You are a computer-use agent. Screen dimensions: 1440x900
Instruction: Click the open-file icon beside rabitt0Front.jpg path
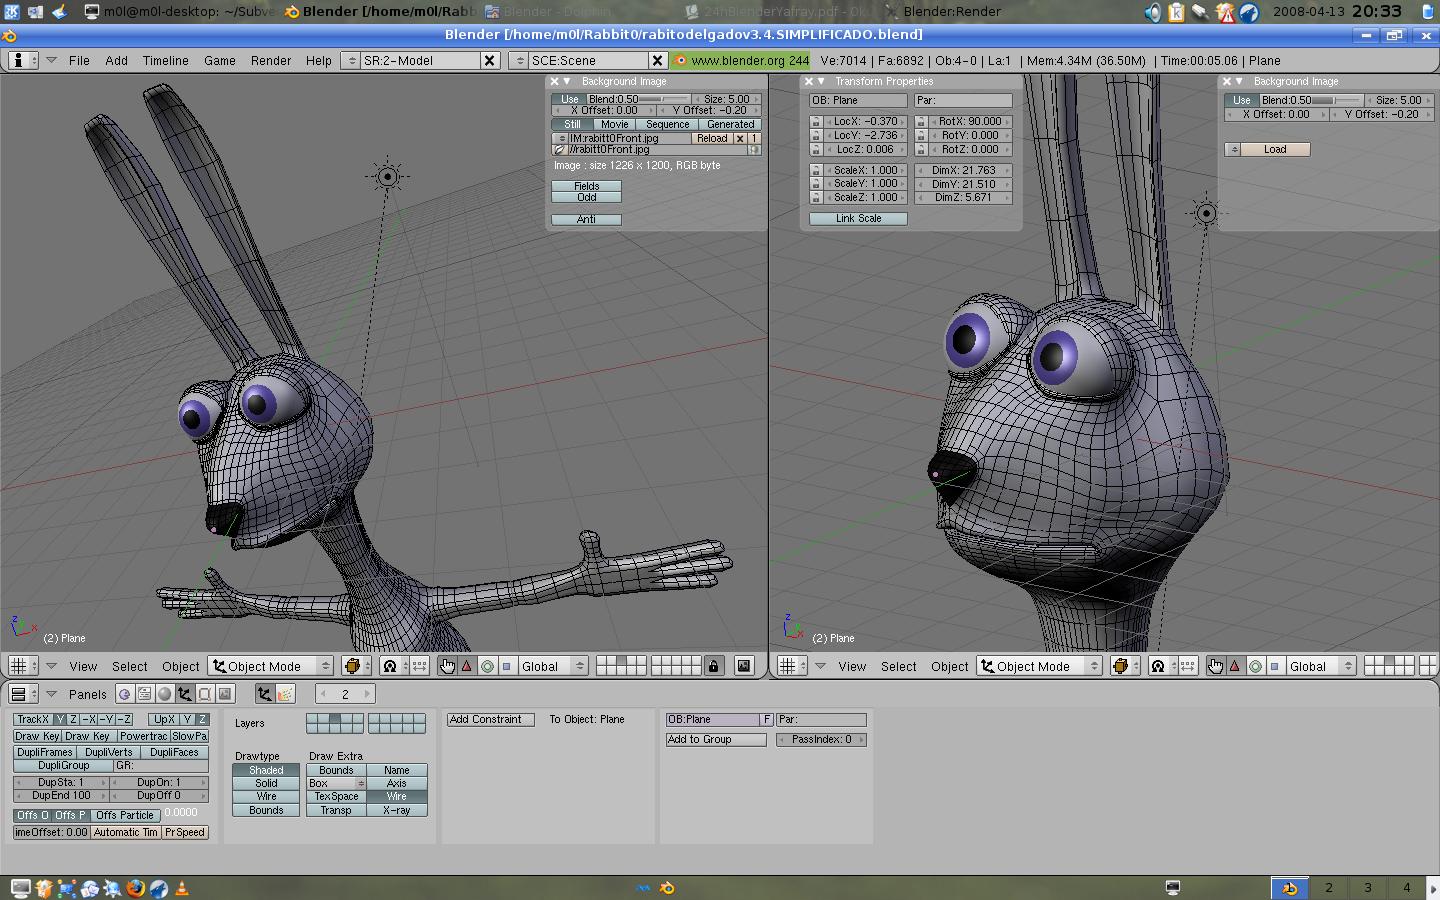pos(560,150)
